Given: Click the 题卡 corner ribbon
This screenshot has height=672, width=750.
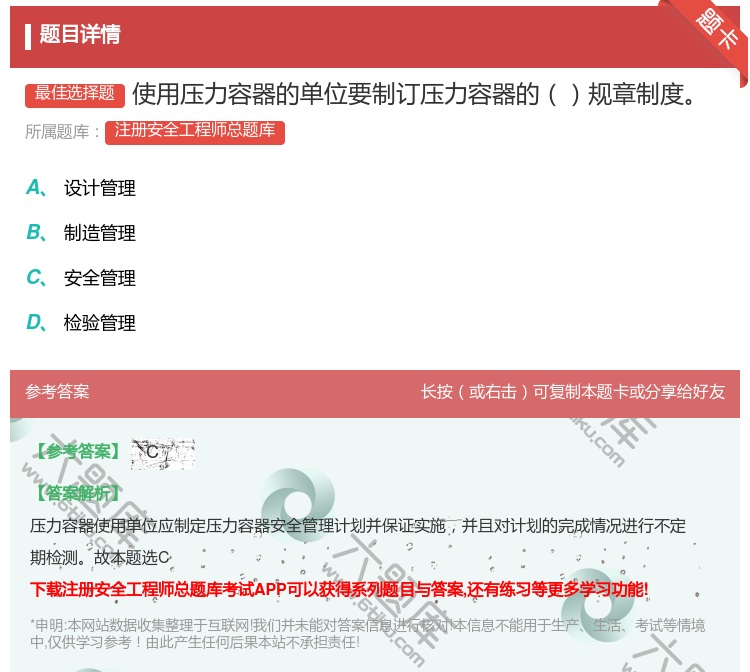Looking at the screenshot, I should 716,30.
